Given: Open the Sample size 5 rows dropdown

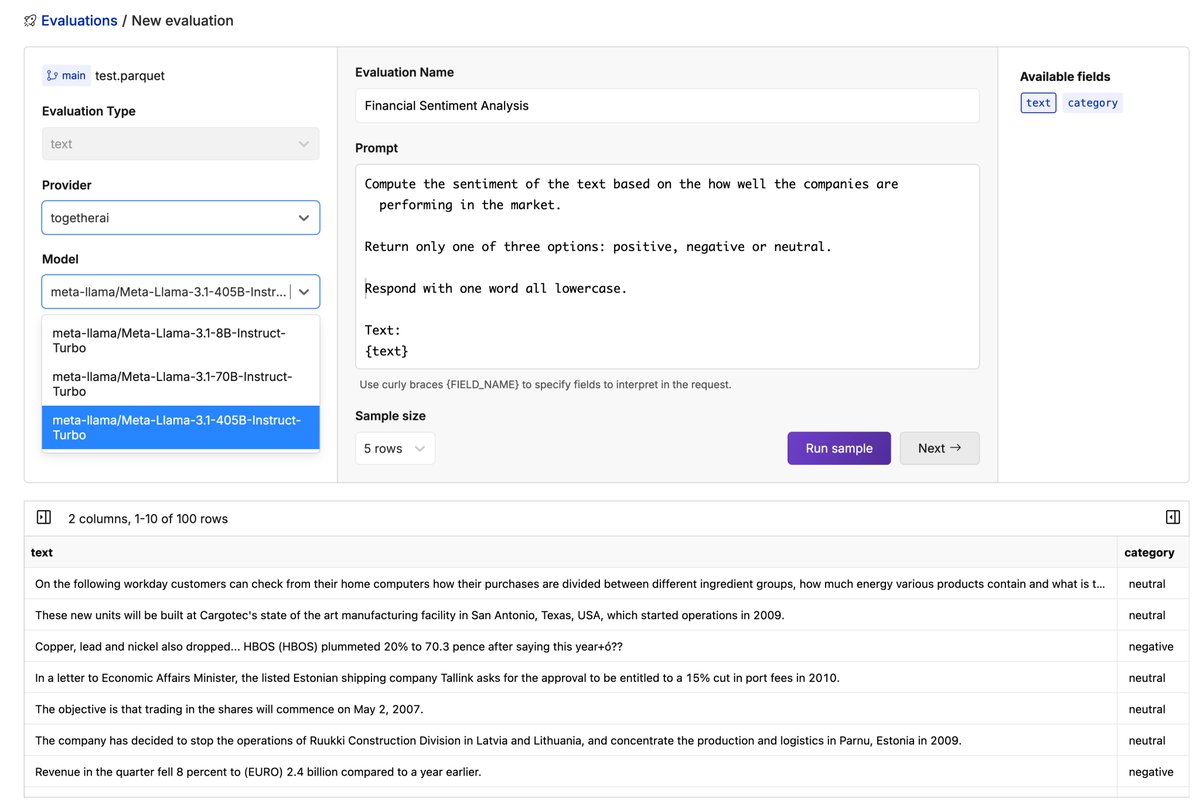Looking at the screenshot, I should 395,448.
